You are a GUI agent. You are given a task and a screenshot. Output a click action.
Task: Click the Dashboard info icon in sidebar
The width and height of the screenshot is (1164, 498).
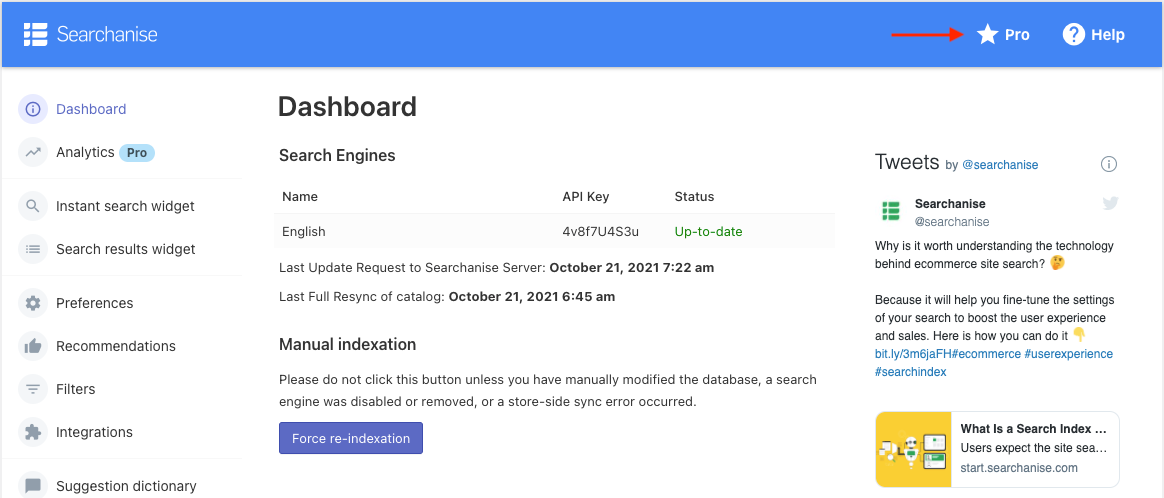tap(33, 109)
